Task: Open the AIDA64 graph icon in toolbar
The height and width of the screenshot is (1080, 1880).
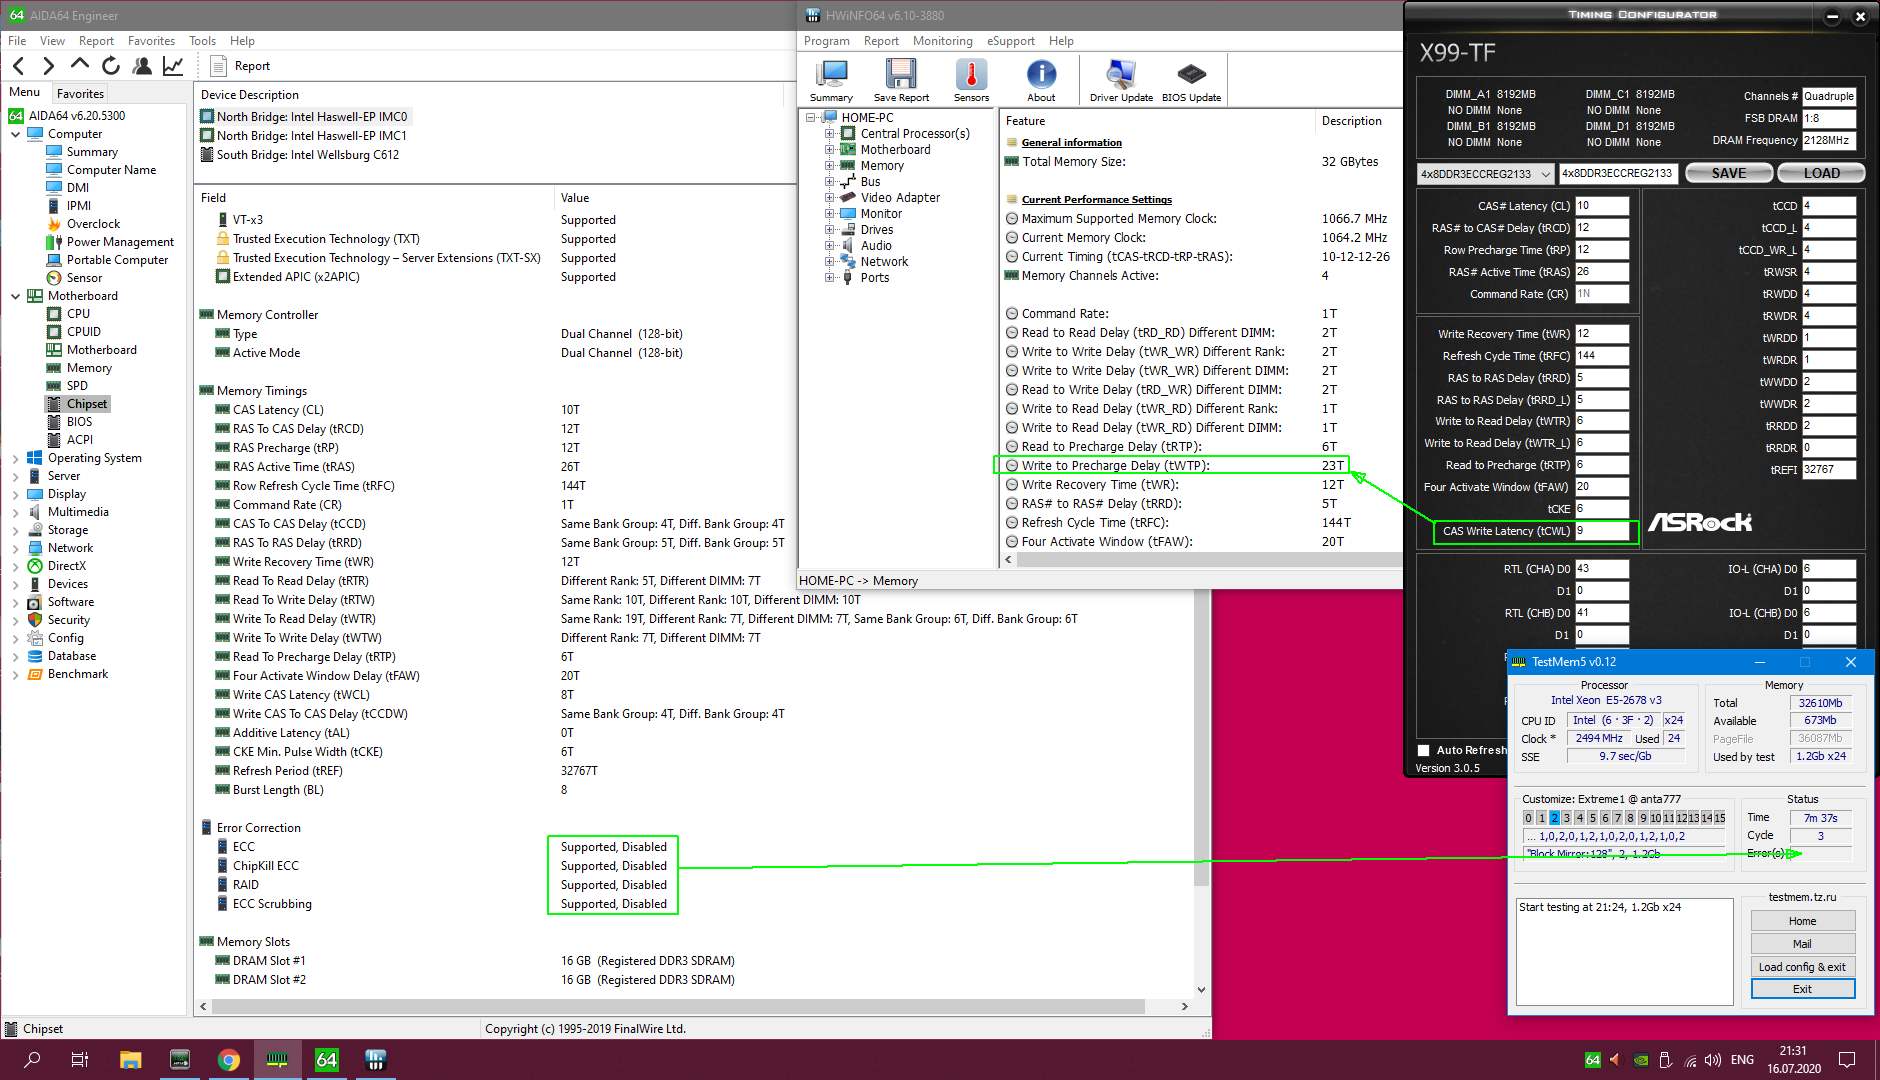Action: pyautogui.click(x=173, y=66)
